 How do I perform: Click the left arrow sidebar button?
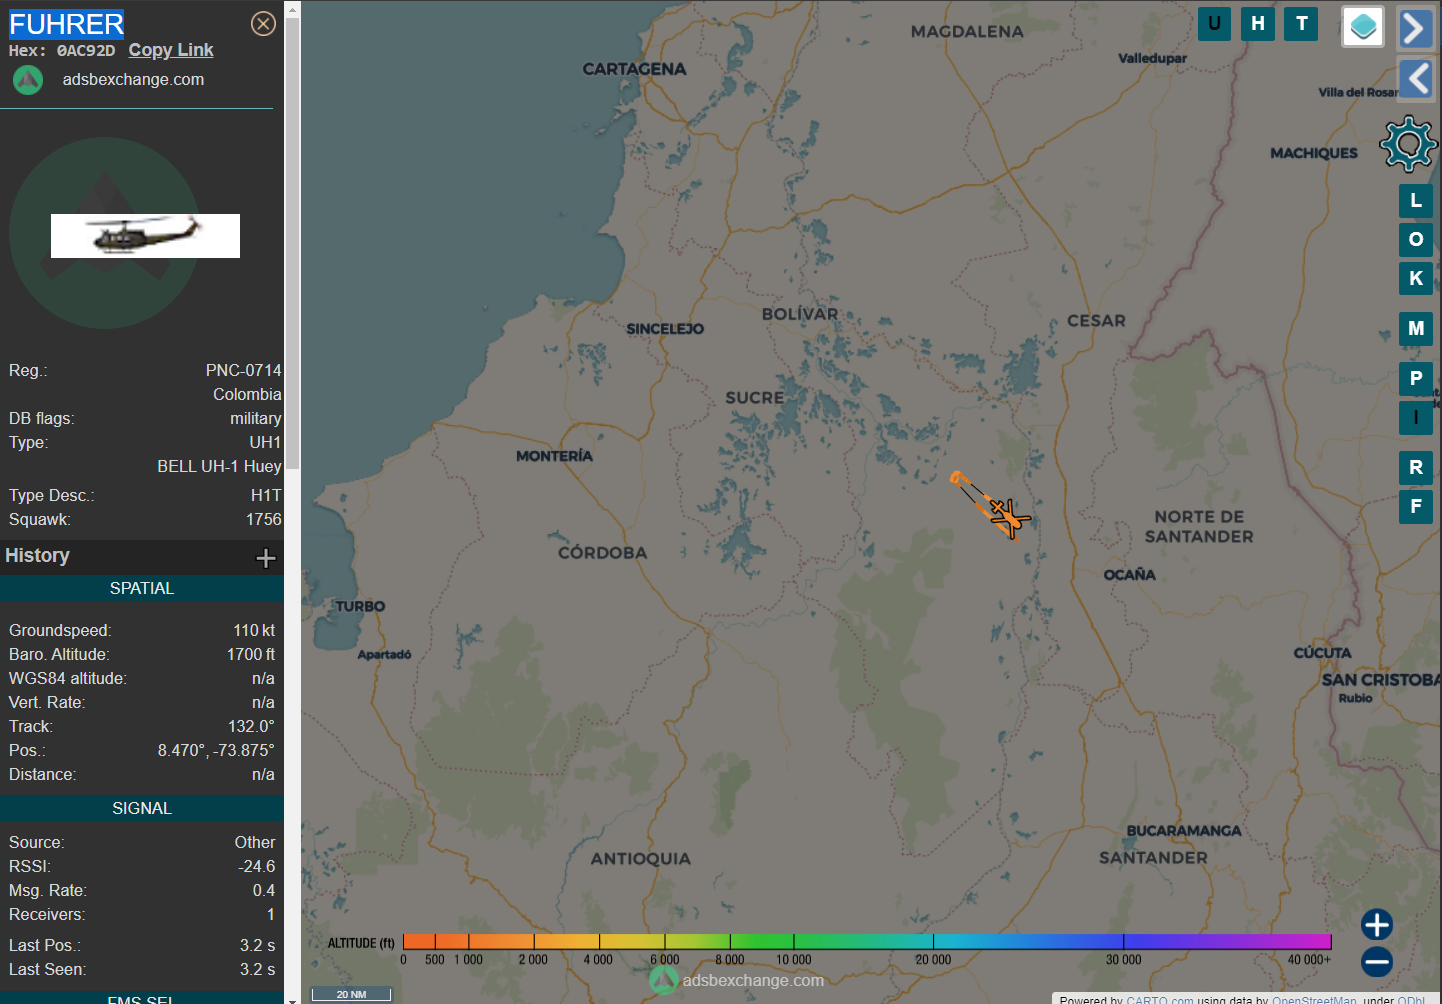1415,78
